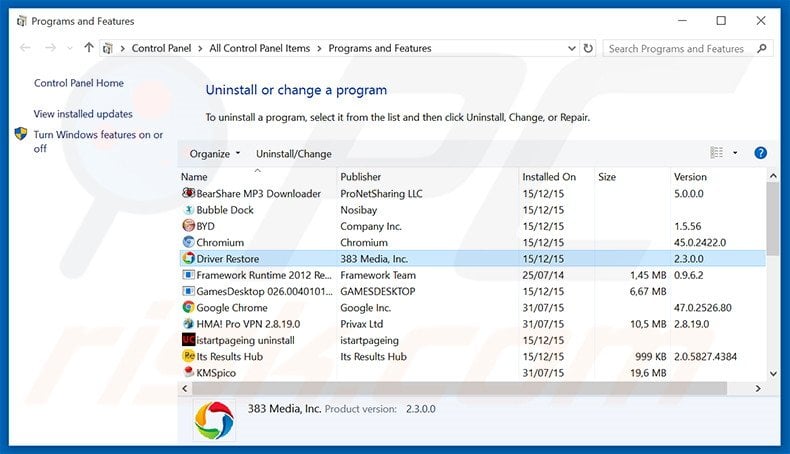Click the Forward navigation arrow
This screenshot has height=454, width=790.
pyautogui.click(x=50, y=48)
